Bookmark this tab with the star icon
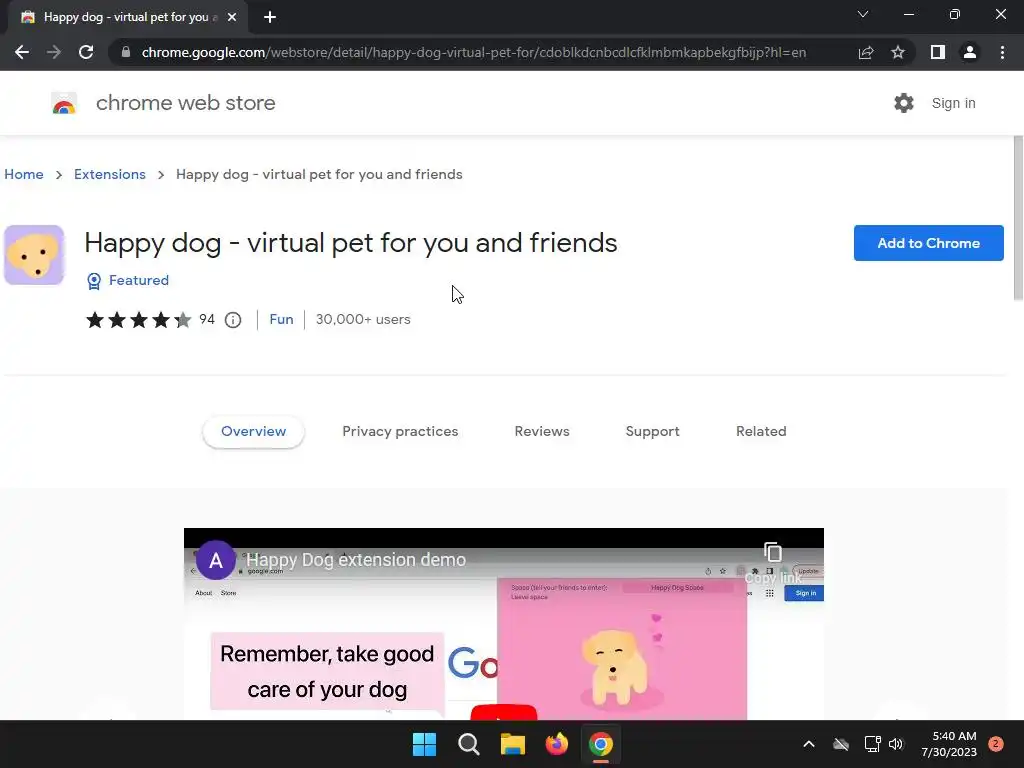Screen dimensions: 1024x768 (898, 52)
